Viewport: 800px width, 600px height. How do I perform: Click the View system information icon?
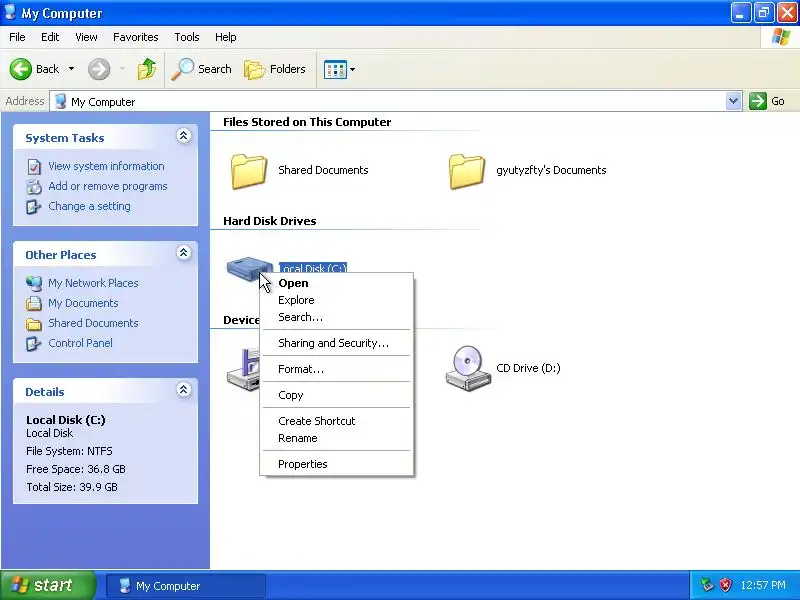tap(34, 166)
